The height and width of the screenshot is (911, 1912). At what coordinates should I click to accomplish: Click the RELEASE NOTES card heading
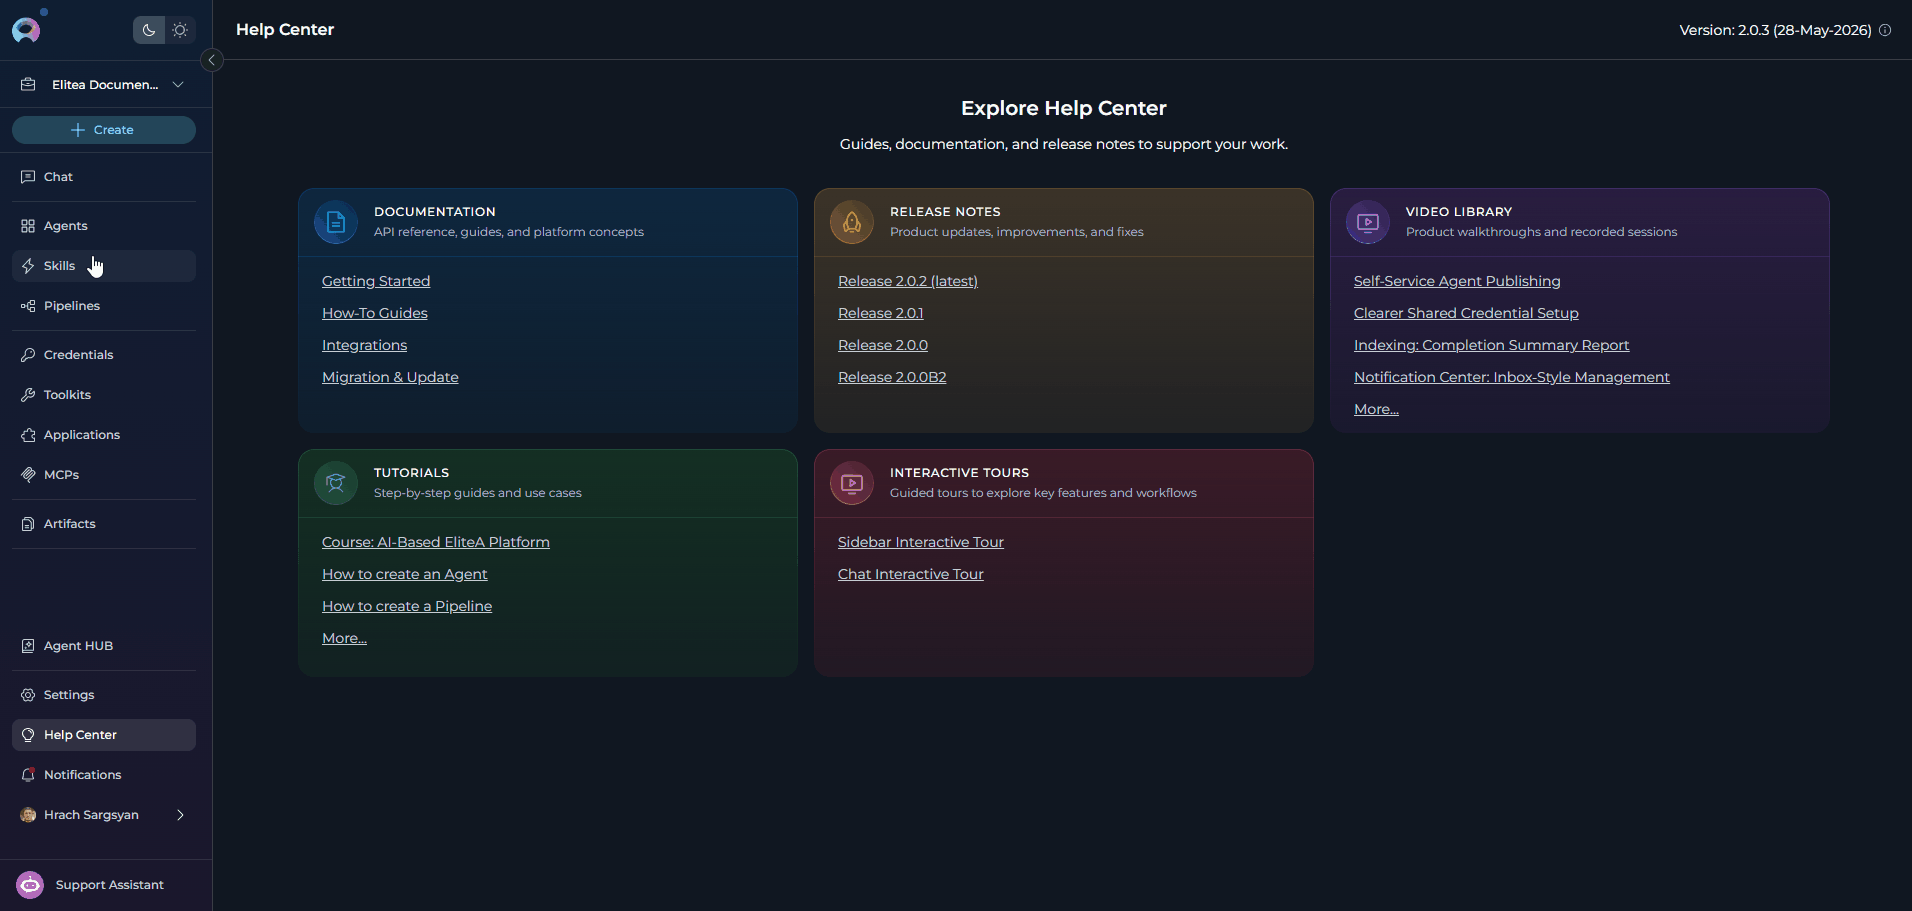945,212
